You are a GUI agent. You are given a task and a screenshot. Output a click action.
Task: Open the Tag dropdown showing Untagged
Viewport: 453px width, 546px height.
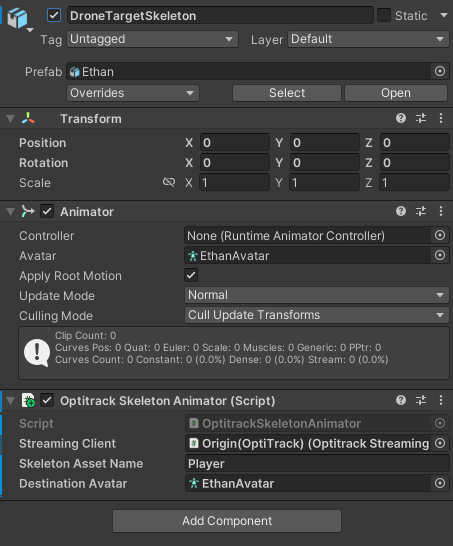click(153, 39)
